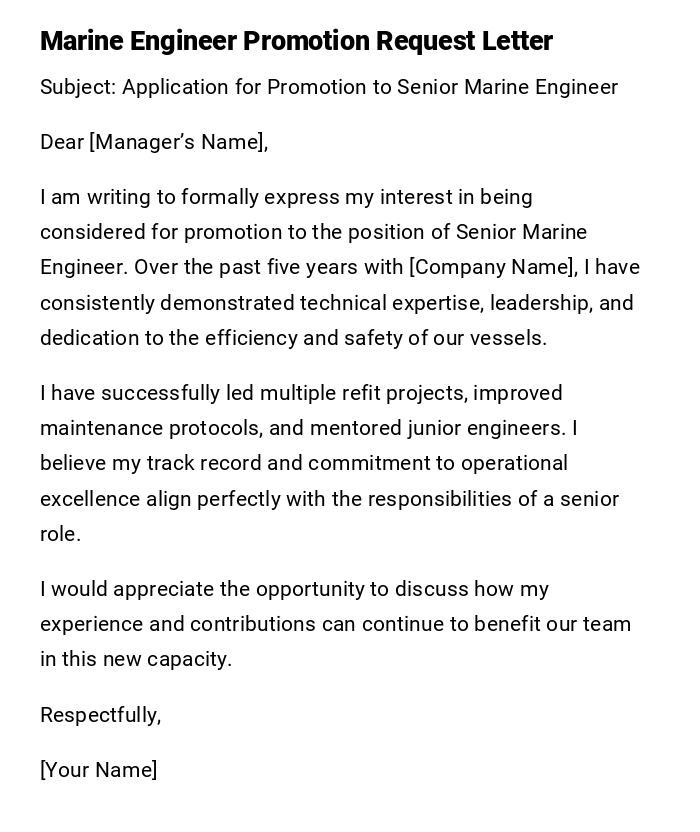Click the Marine Engineer Promotion Request Letter title
The height and width of the screenshot is (832, 700).
[x=296, y=41]
